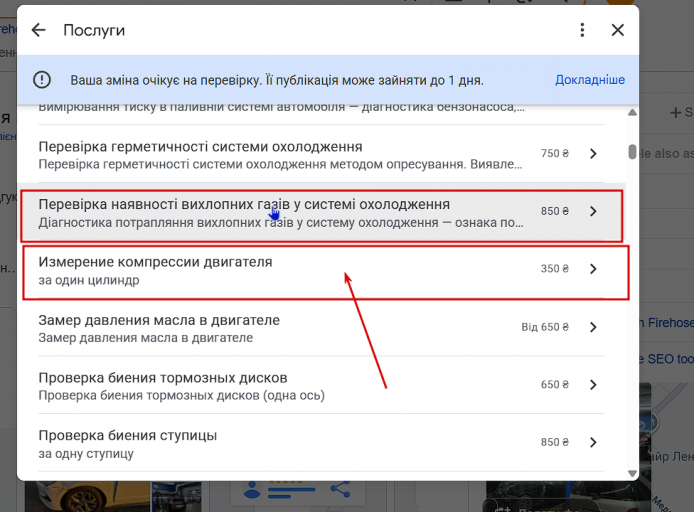Expand chevron for Перевірка герметичності системи охолодження
The width and height of the screenshot is (694, 512).
click(594, 154)
